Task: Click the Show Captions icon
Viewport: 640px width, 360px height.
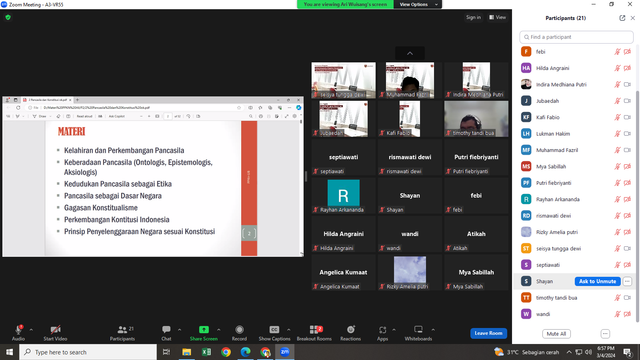Action: (274, 330)
